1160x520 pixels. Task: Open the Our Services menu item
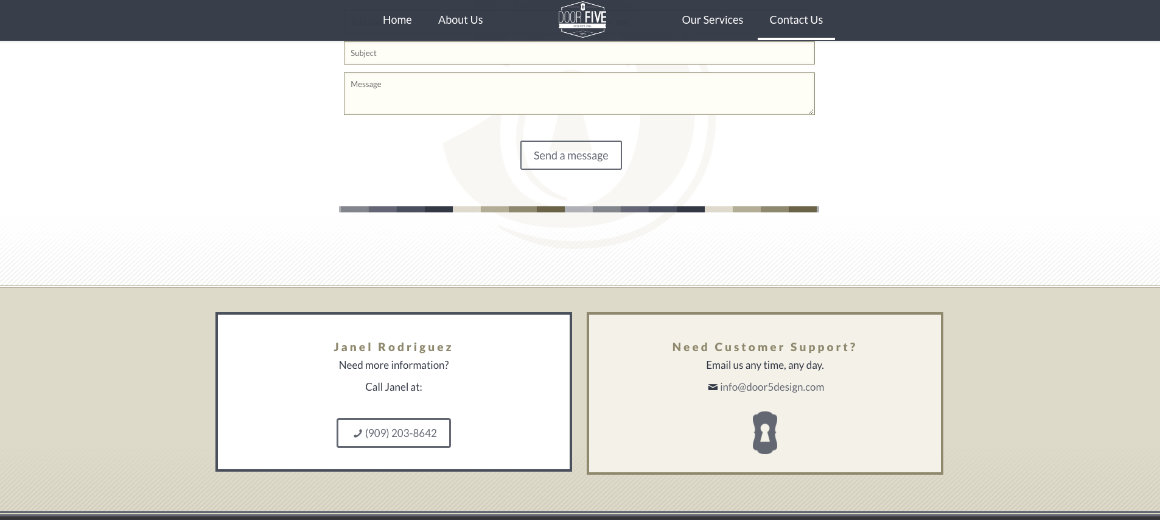712,20
